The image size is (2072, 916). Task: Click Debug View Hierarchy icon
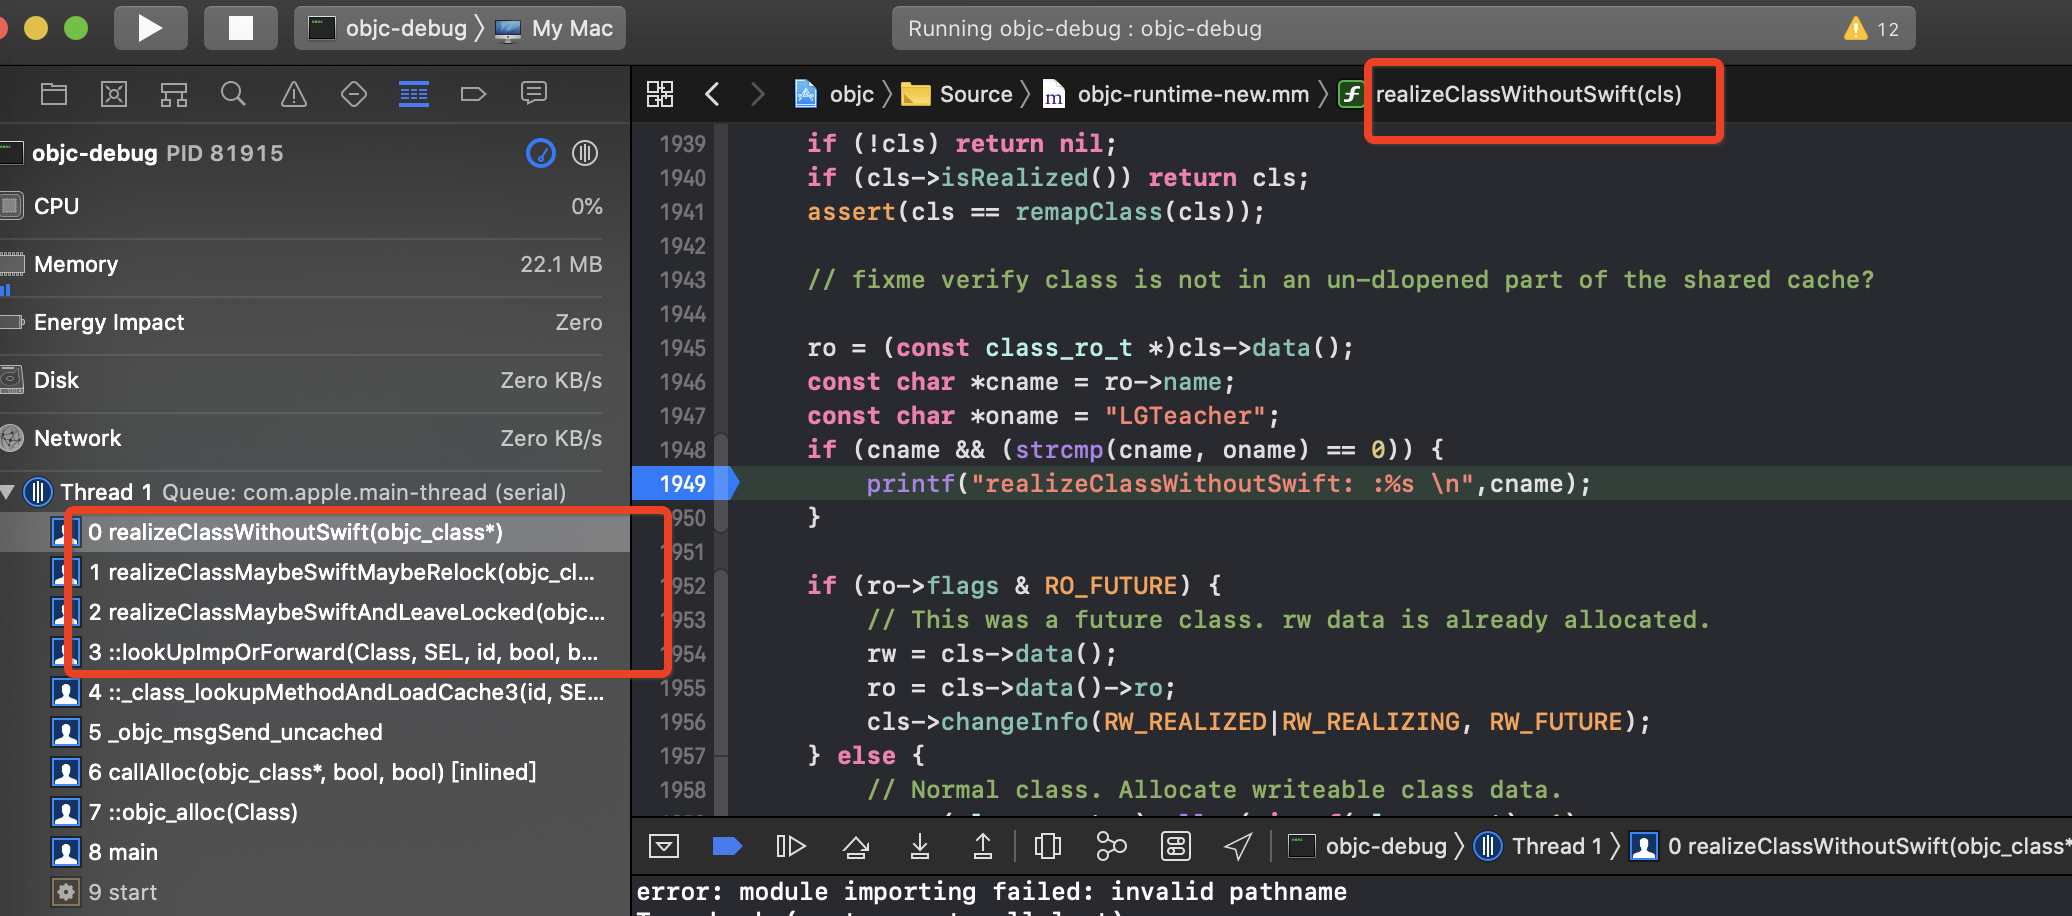point(1048,847)
